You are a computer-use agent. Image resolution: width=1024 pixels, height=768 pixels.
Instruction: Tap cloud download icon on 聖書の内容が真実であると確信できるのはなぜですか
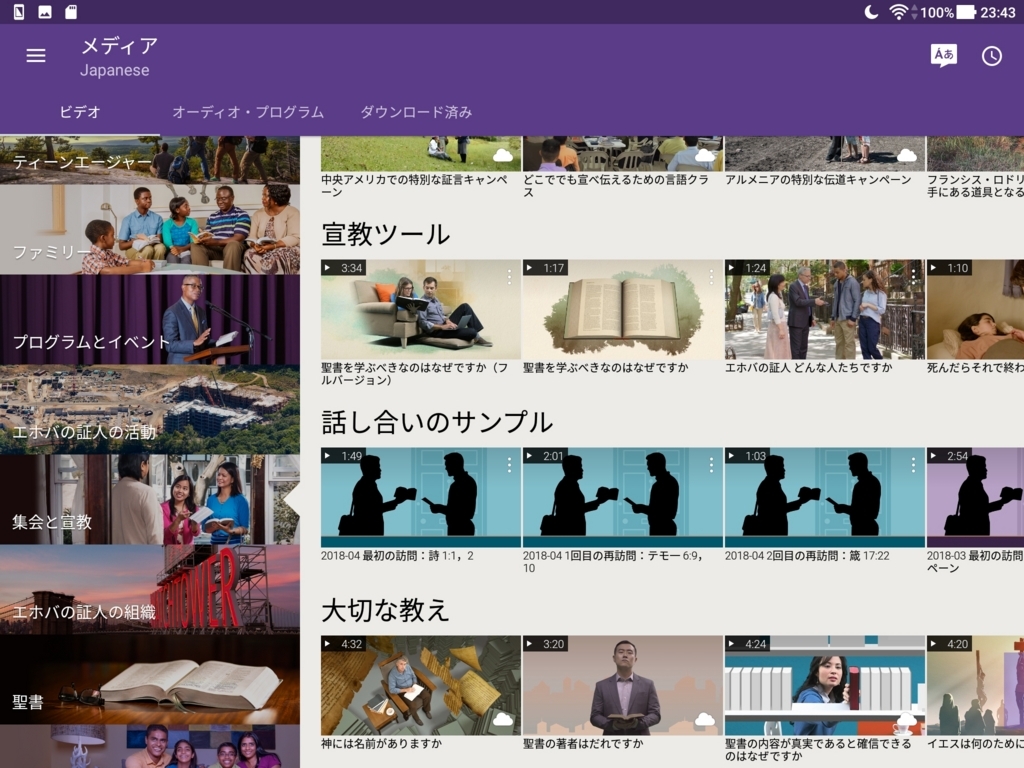(x=906, y=719)
